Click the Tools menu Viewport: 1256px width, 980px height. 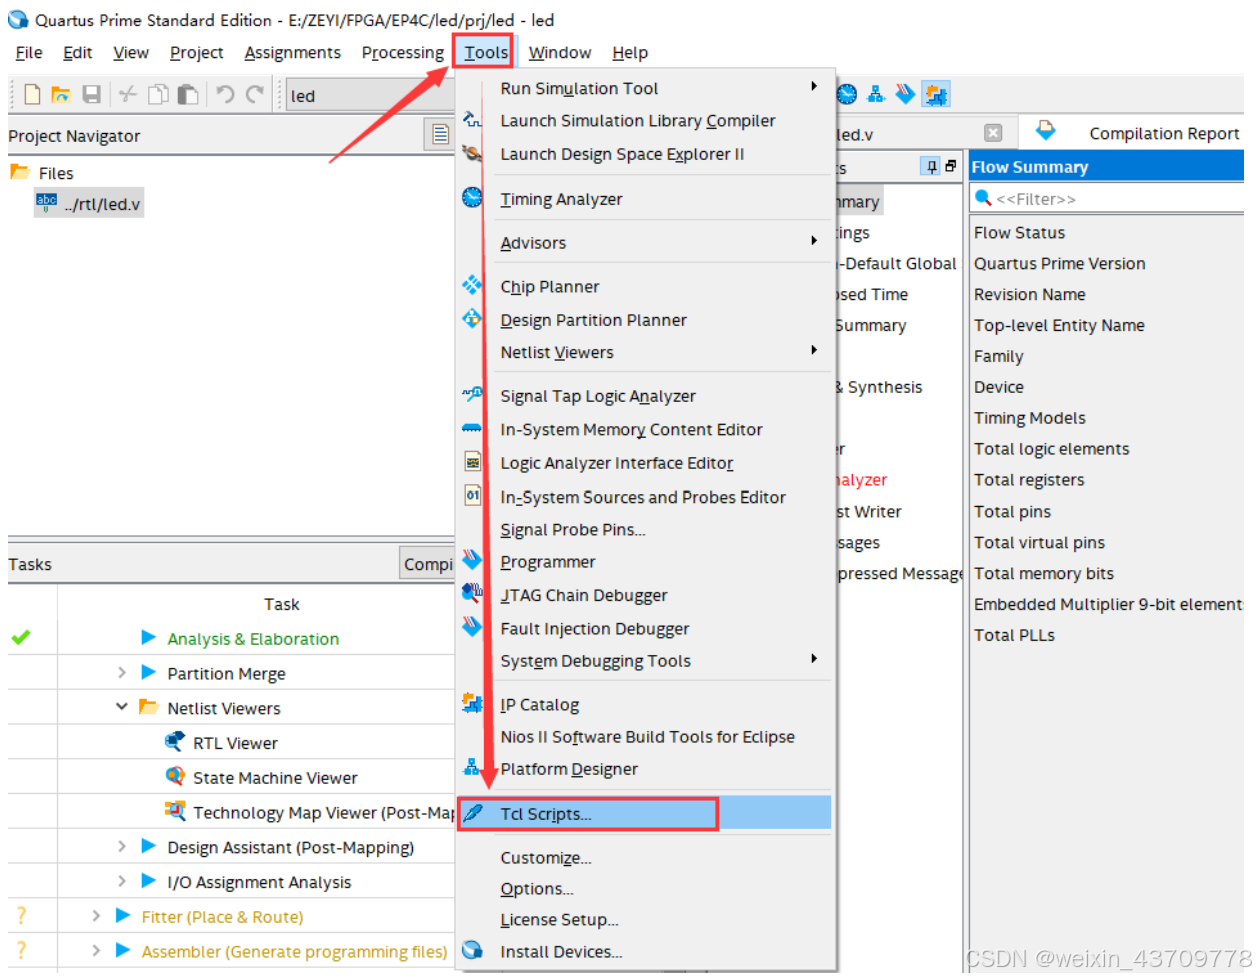[486, 52]
